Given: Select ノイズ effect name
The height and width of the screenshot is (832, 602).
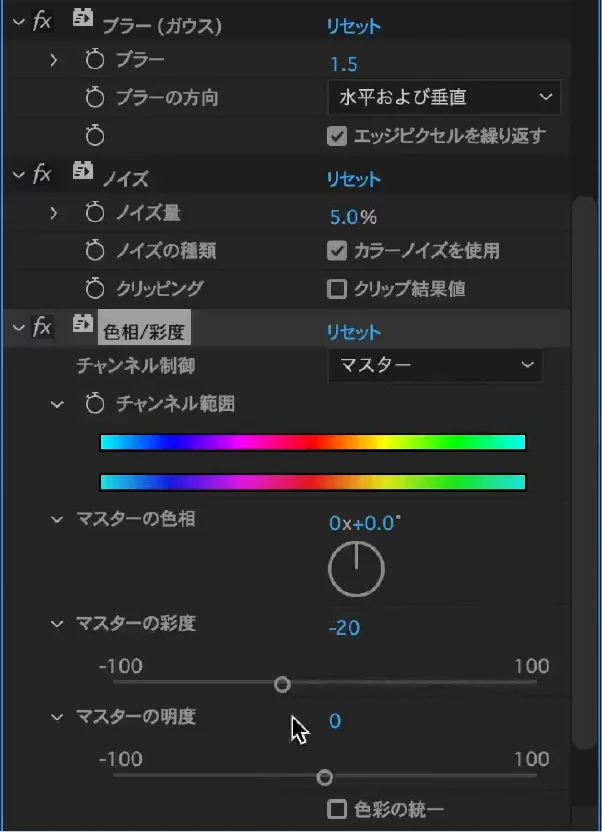Looking at the screenshot, I should click(126, 179).
